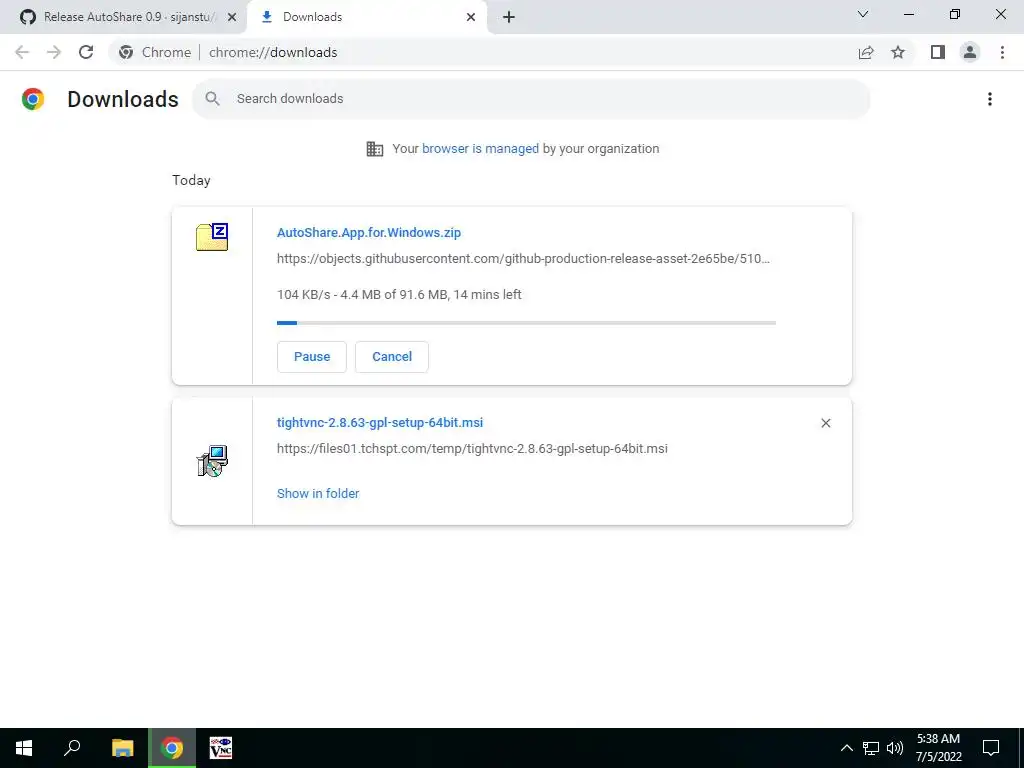
Task: Click the AutoShare download progress bar
Action: coord(526,323)
